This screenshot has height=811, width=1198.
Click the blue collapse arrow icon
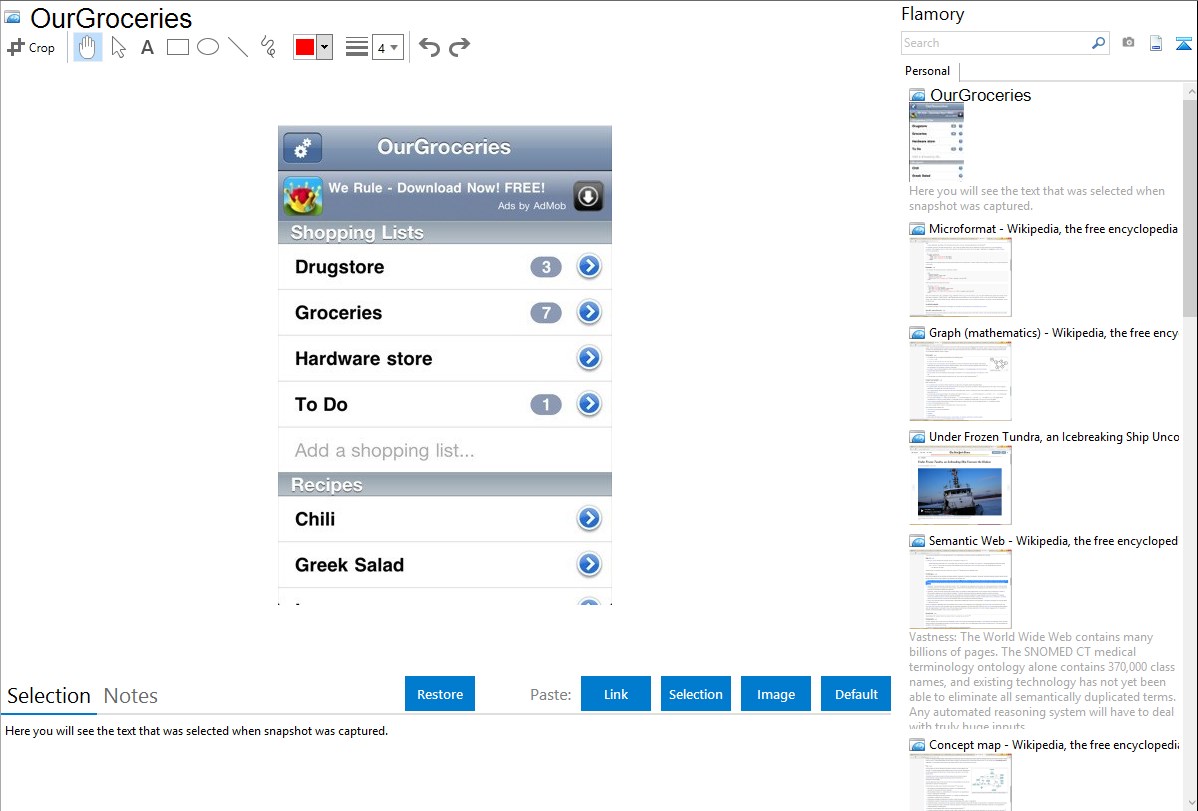pyautogui.click(x=1183, y=43)
